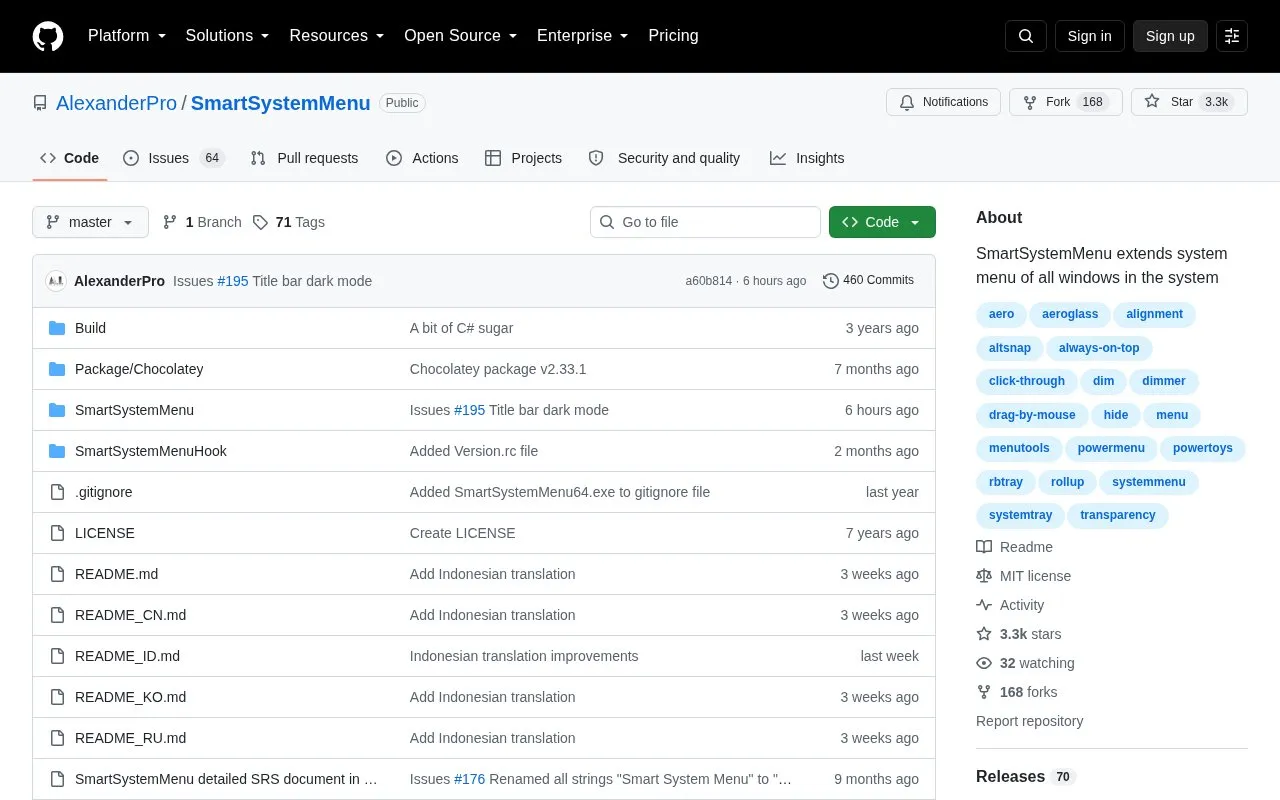1280x800 pixels.
Task: Click the Report repository link
Action: coord(1029,721)
